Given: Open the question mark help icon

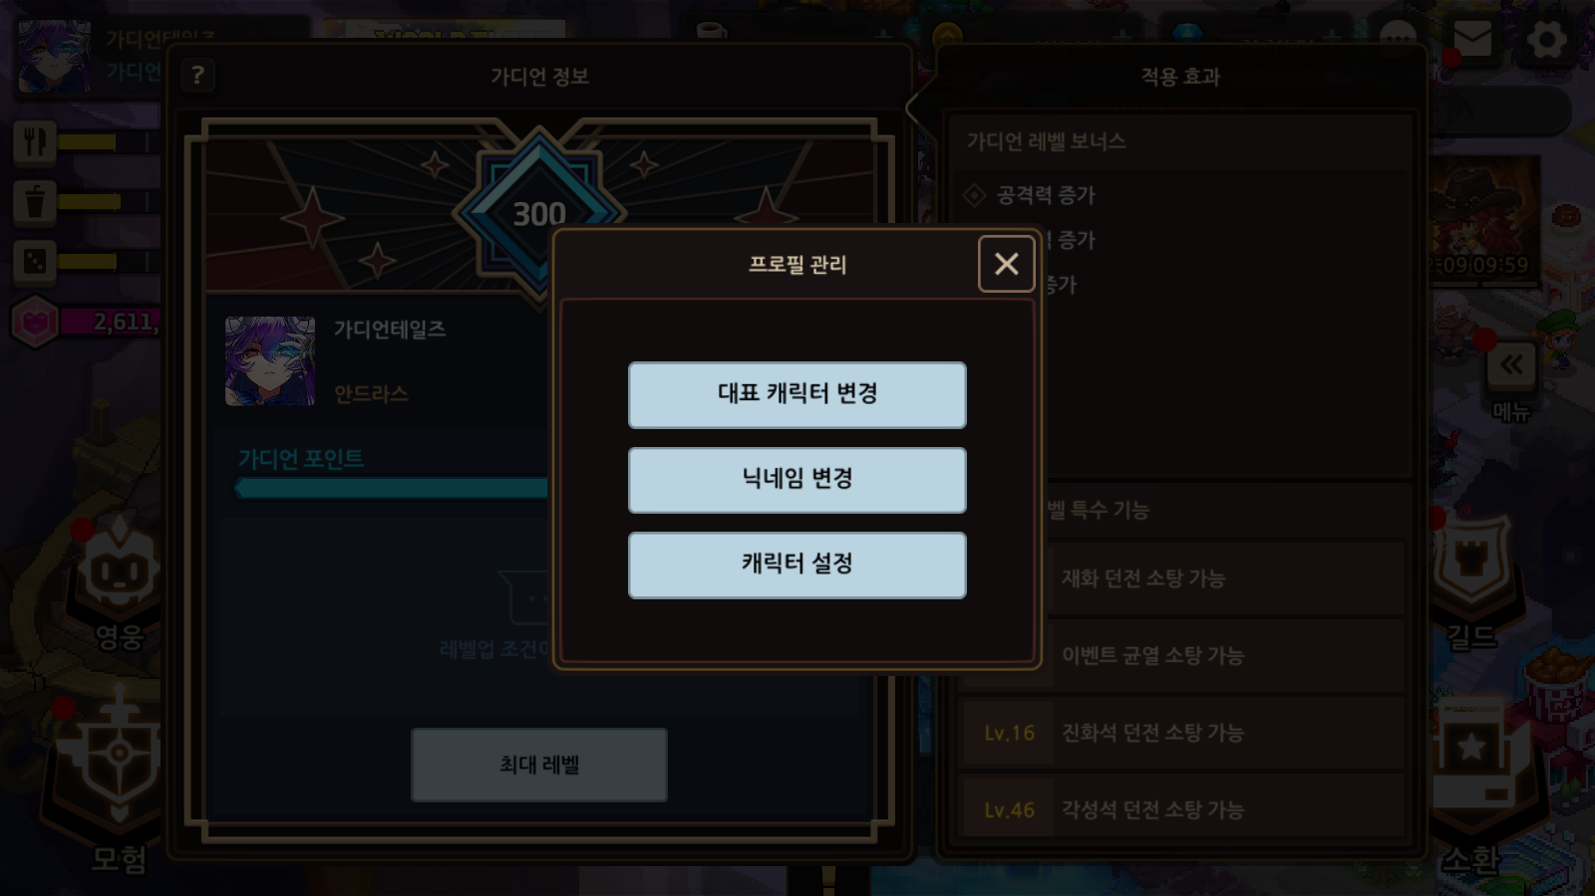Looking at the screenshot, I should tap(198, 75).
